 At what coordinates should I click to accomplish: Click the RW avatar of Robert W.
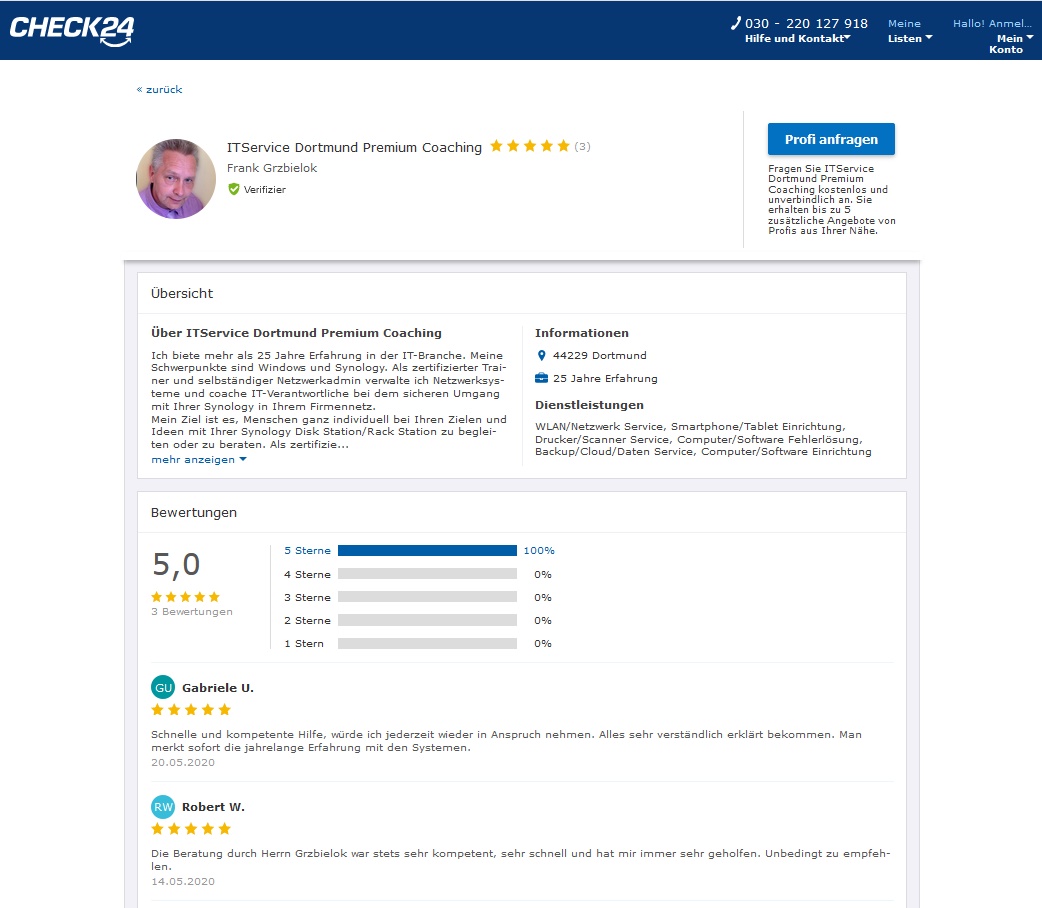[163, 807]
